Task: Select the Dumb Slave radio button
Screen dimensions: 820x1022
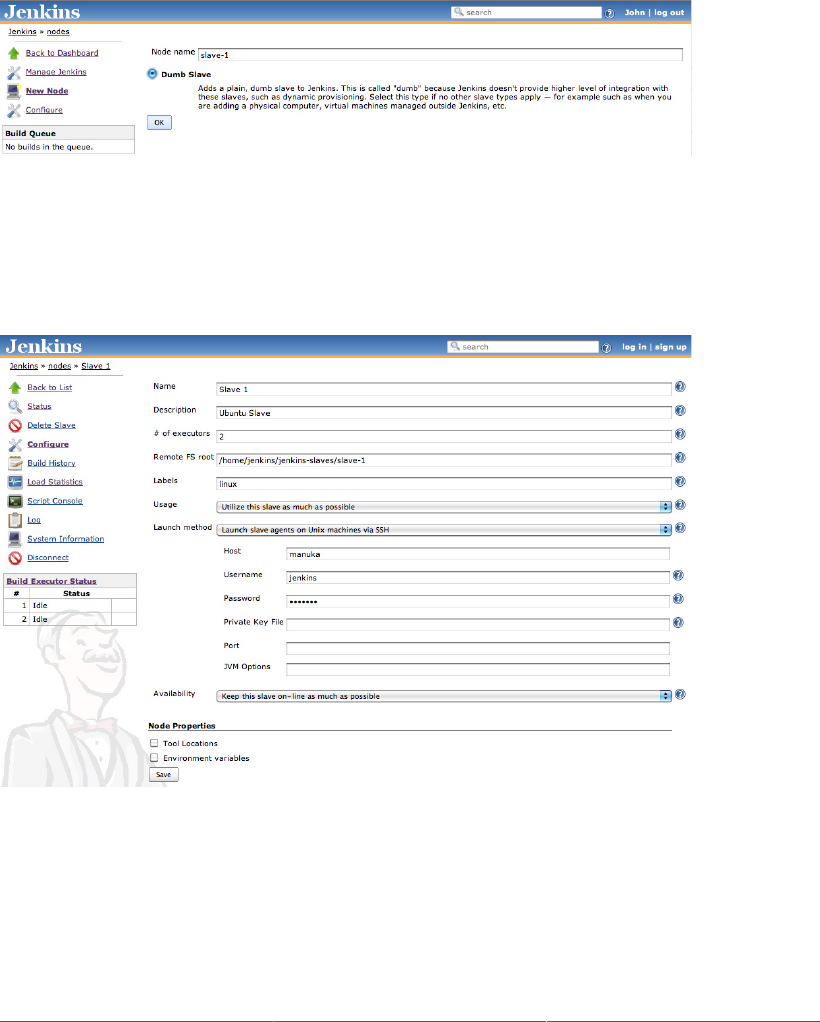Action: pos(152,74)
